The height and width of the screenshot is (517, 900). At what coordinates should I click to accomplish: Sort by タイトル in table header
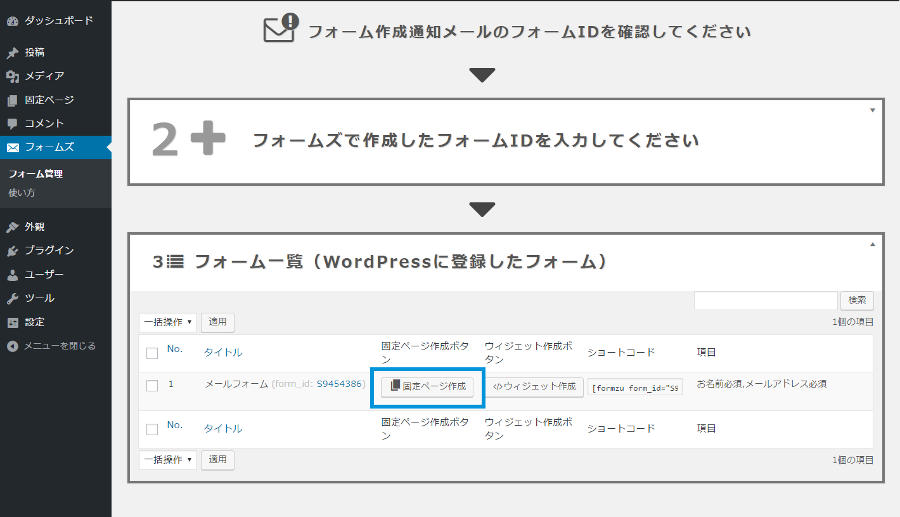[x=223, y=352]
